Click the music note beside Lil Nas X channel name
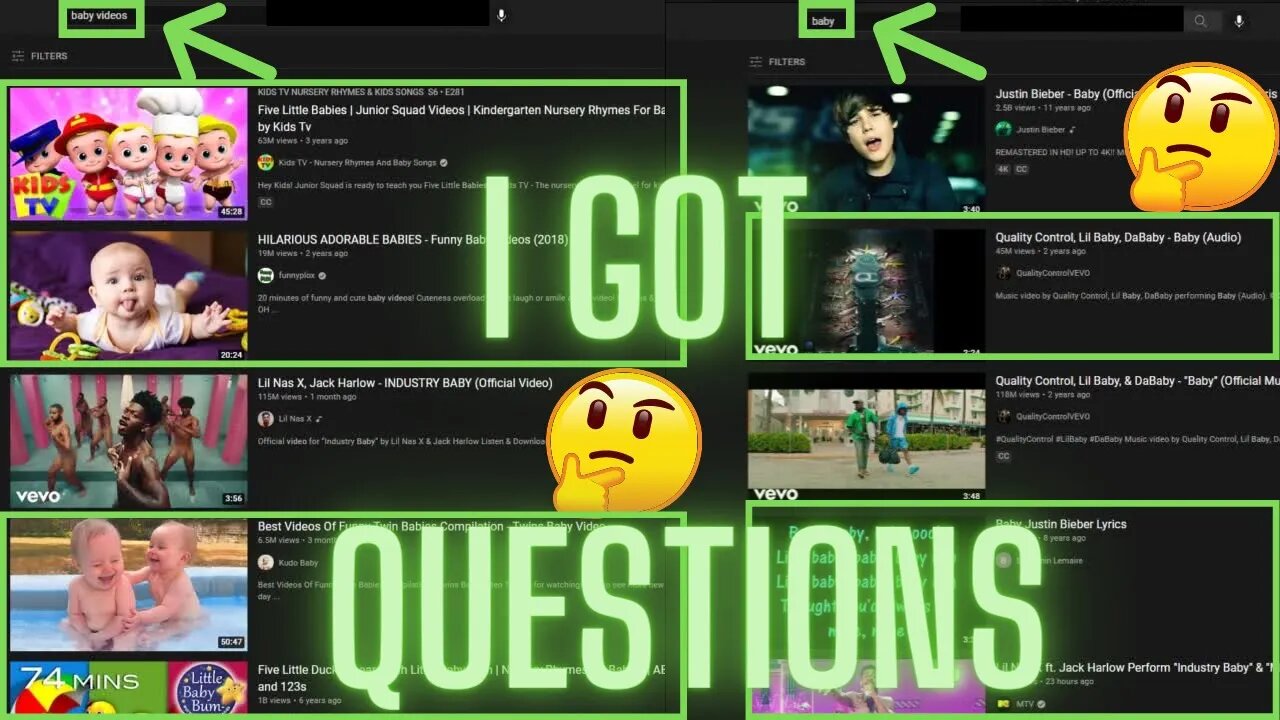The width and height of the screenshot is (1280, 720). (x=318, y=419)
